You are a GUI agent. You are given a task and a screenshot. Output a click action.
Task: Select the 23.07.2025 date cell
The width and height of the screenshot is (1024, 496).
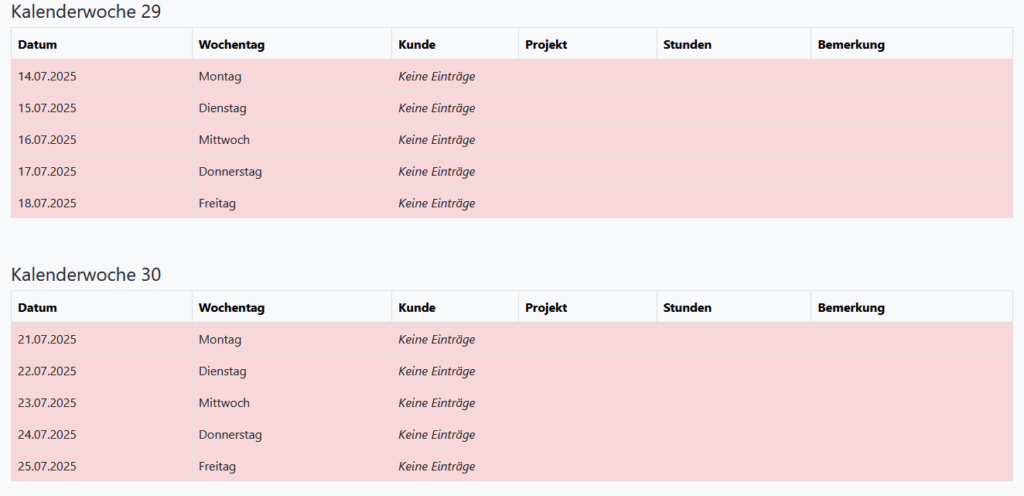coord(47,404)
